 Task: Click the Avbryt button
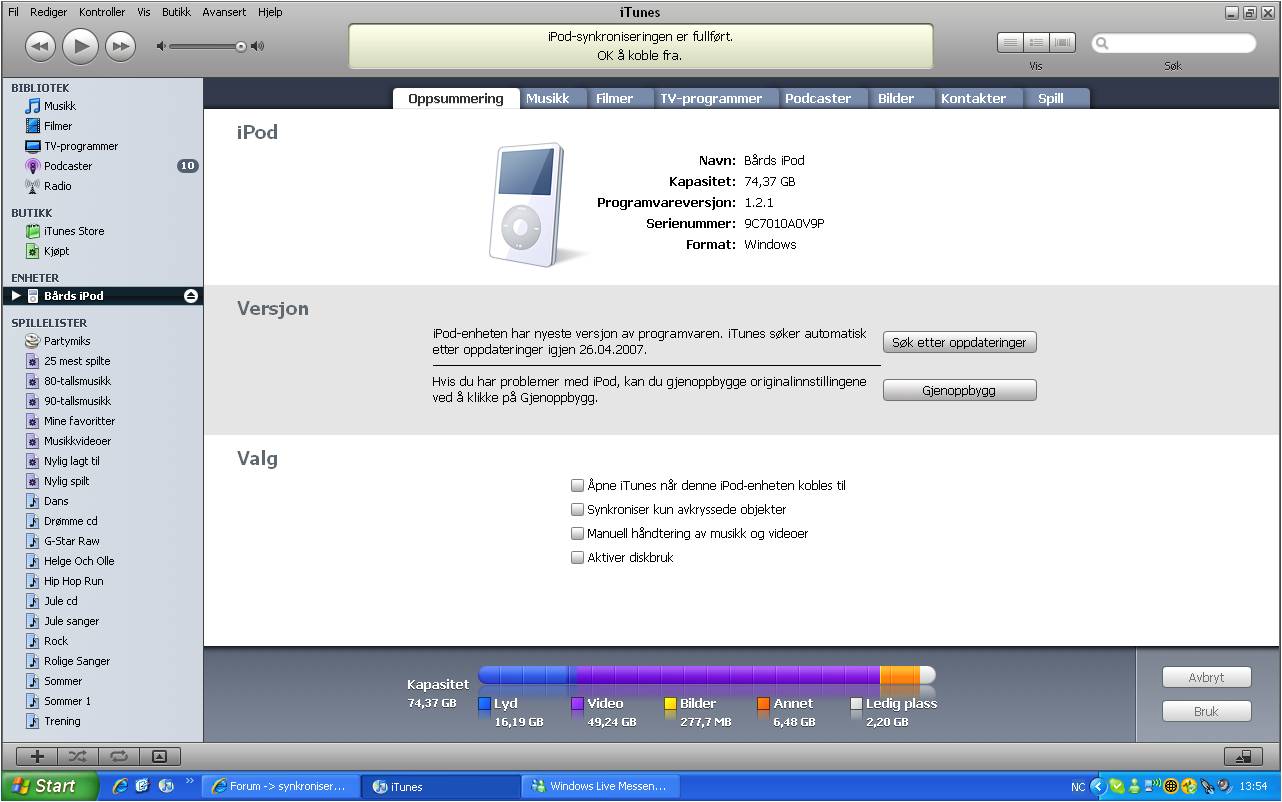(1206, 677)
